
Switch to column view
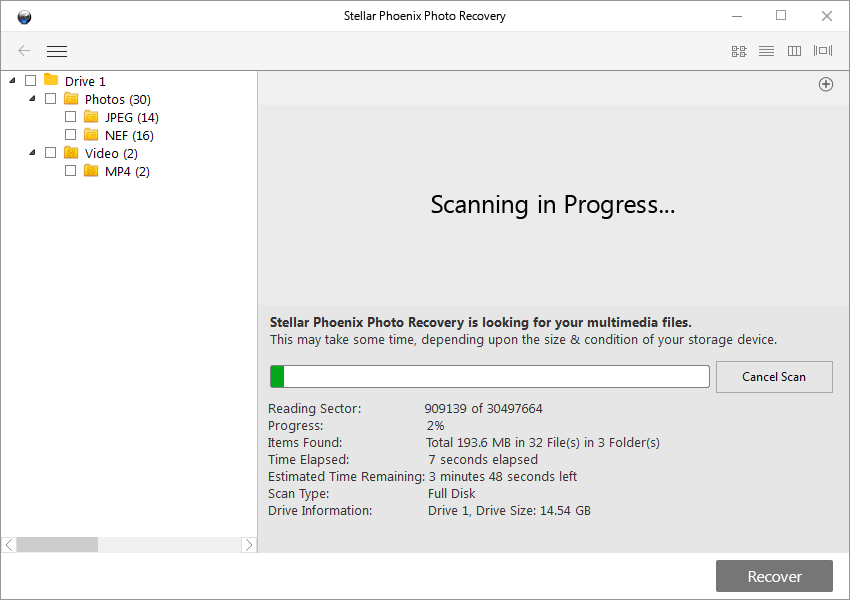pyautogui.click(x=794, y=51)
